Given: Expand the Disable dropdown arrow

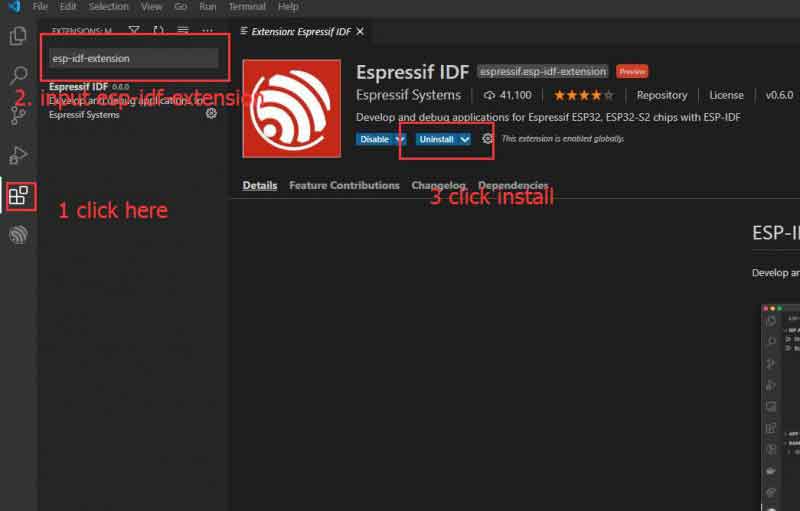Looking at the screenshot, I should pyautogui.click(x=400, y=139).
